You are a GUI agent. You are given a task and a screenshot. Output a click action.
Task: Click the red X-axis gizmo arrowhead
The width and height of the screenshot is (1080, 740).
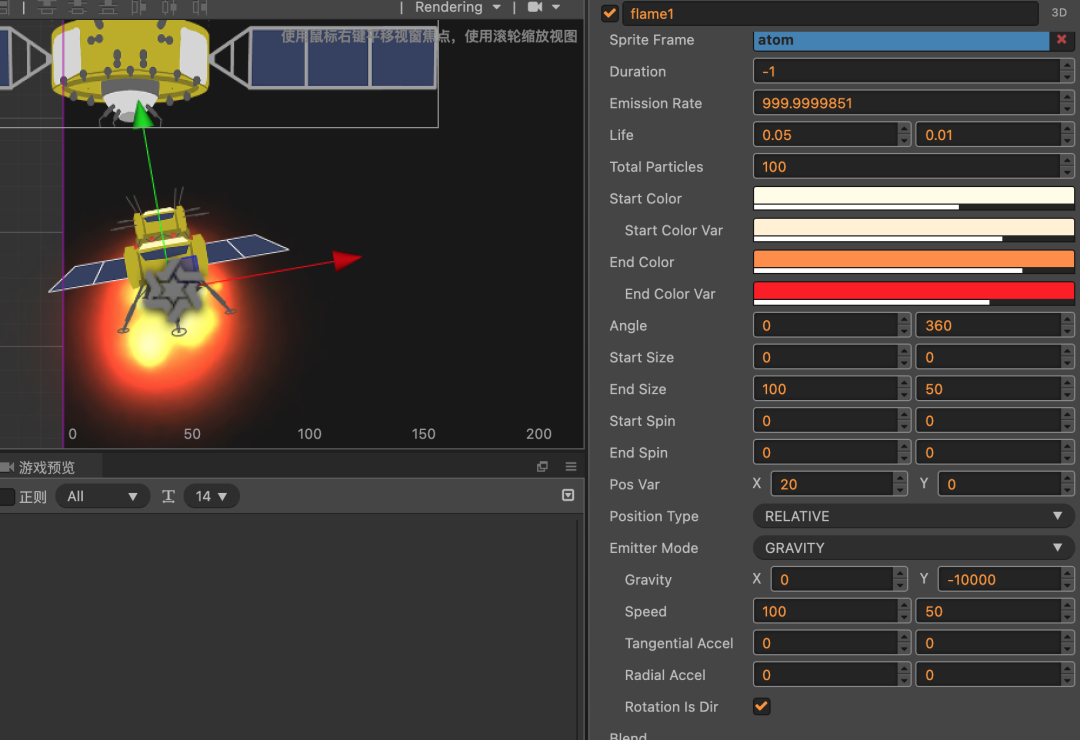click(x=347, y=259)
